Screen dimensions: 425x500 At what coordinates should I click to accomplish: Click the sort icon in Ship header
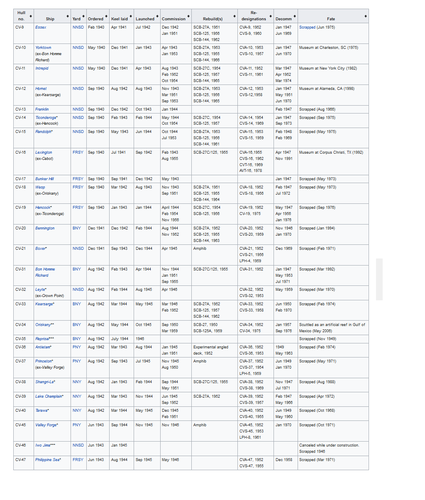click(x=68, y=16)
